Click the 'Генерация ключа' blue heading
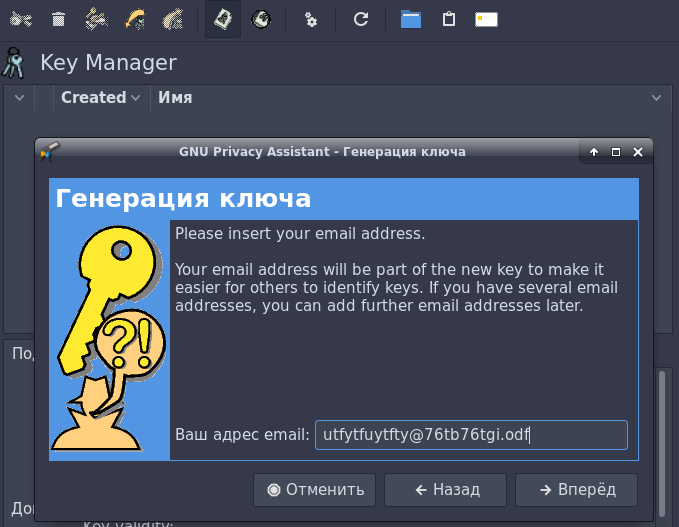Screen dimensions: 679x527 coord(183,199)
